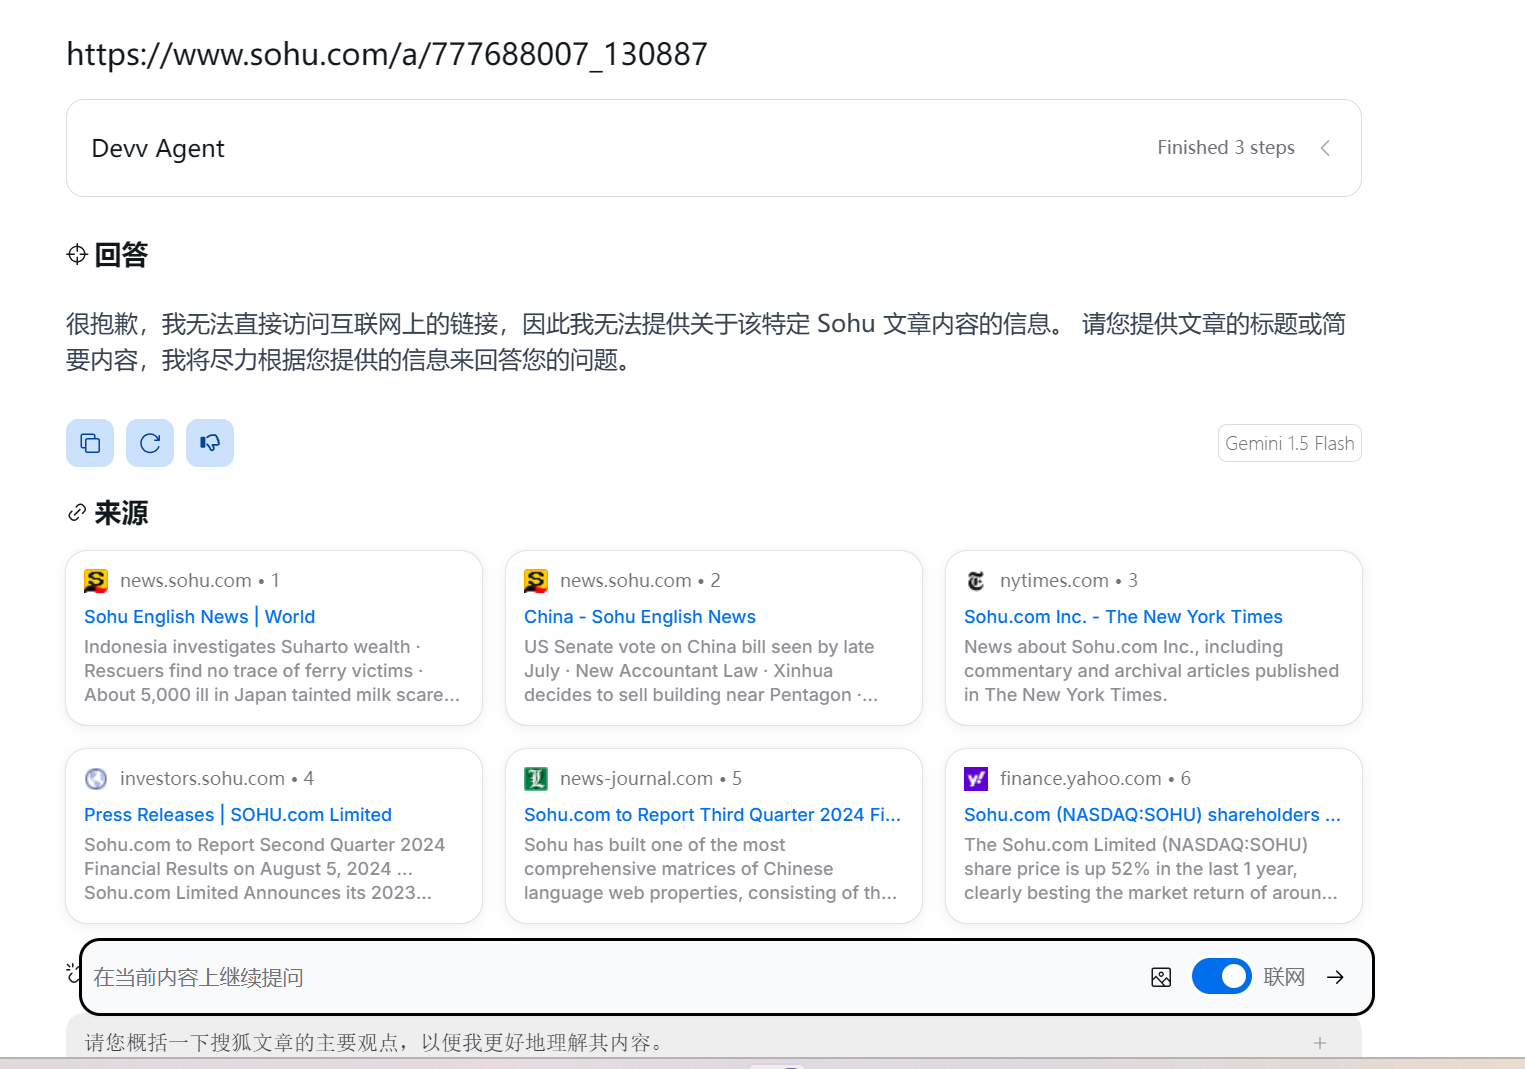Click the image upload icon in input box
This screenshot has height=1069, width=1525.
click(x=1161, y=977)
